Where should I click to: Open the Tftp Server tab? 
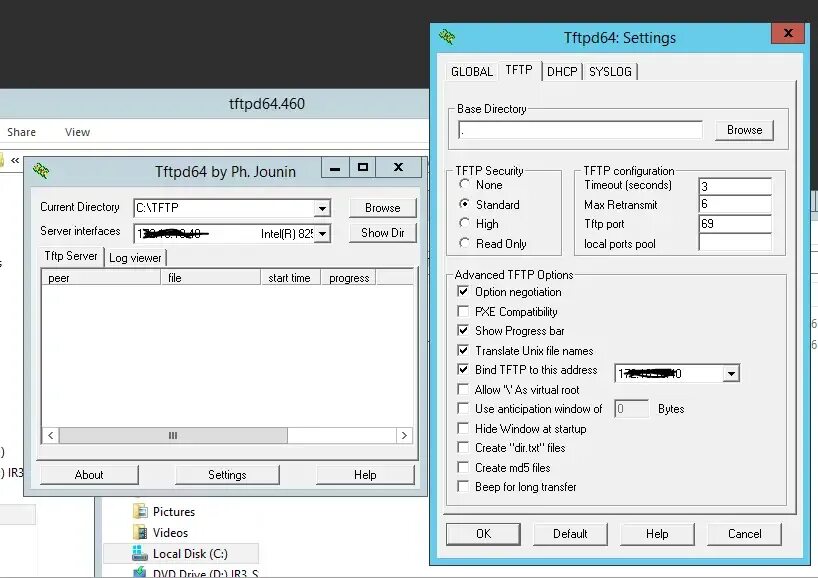[x=71, y=256]
